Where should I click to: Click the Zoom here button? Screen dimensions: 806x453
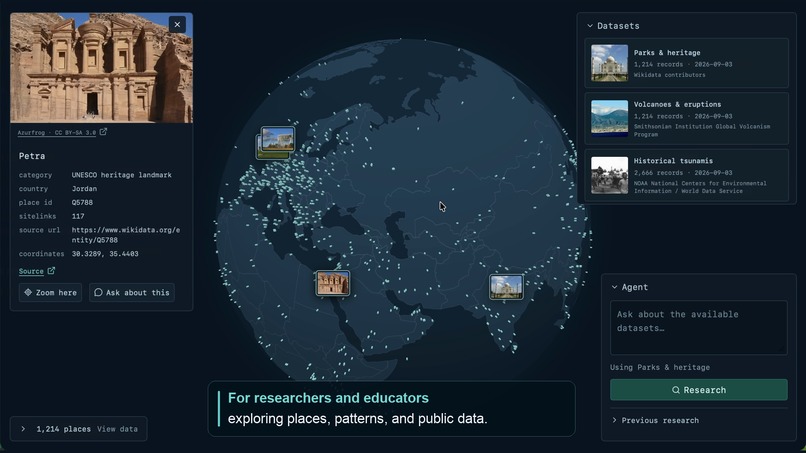coord(50,292)
